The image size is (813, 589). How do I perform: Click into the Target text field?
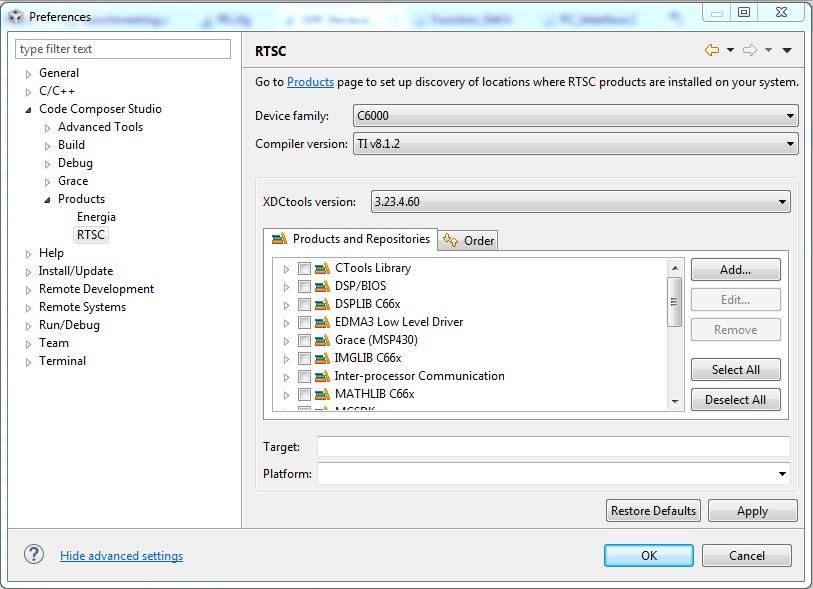[554, 446]
